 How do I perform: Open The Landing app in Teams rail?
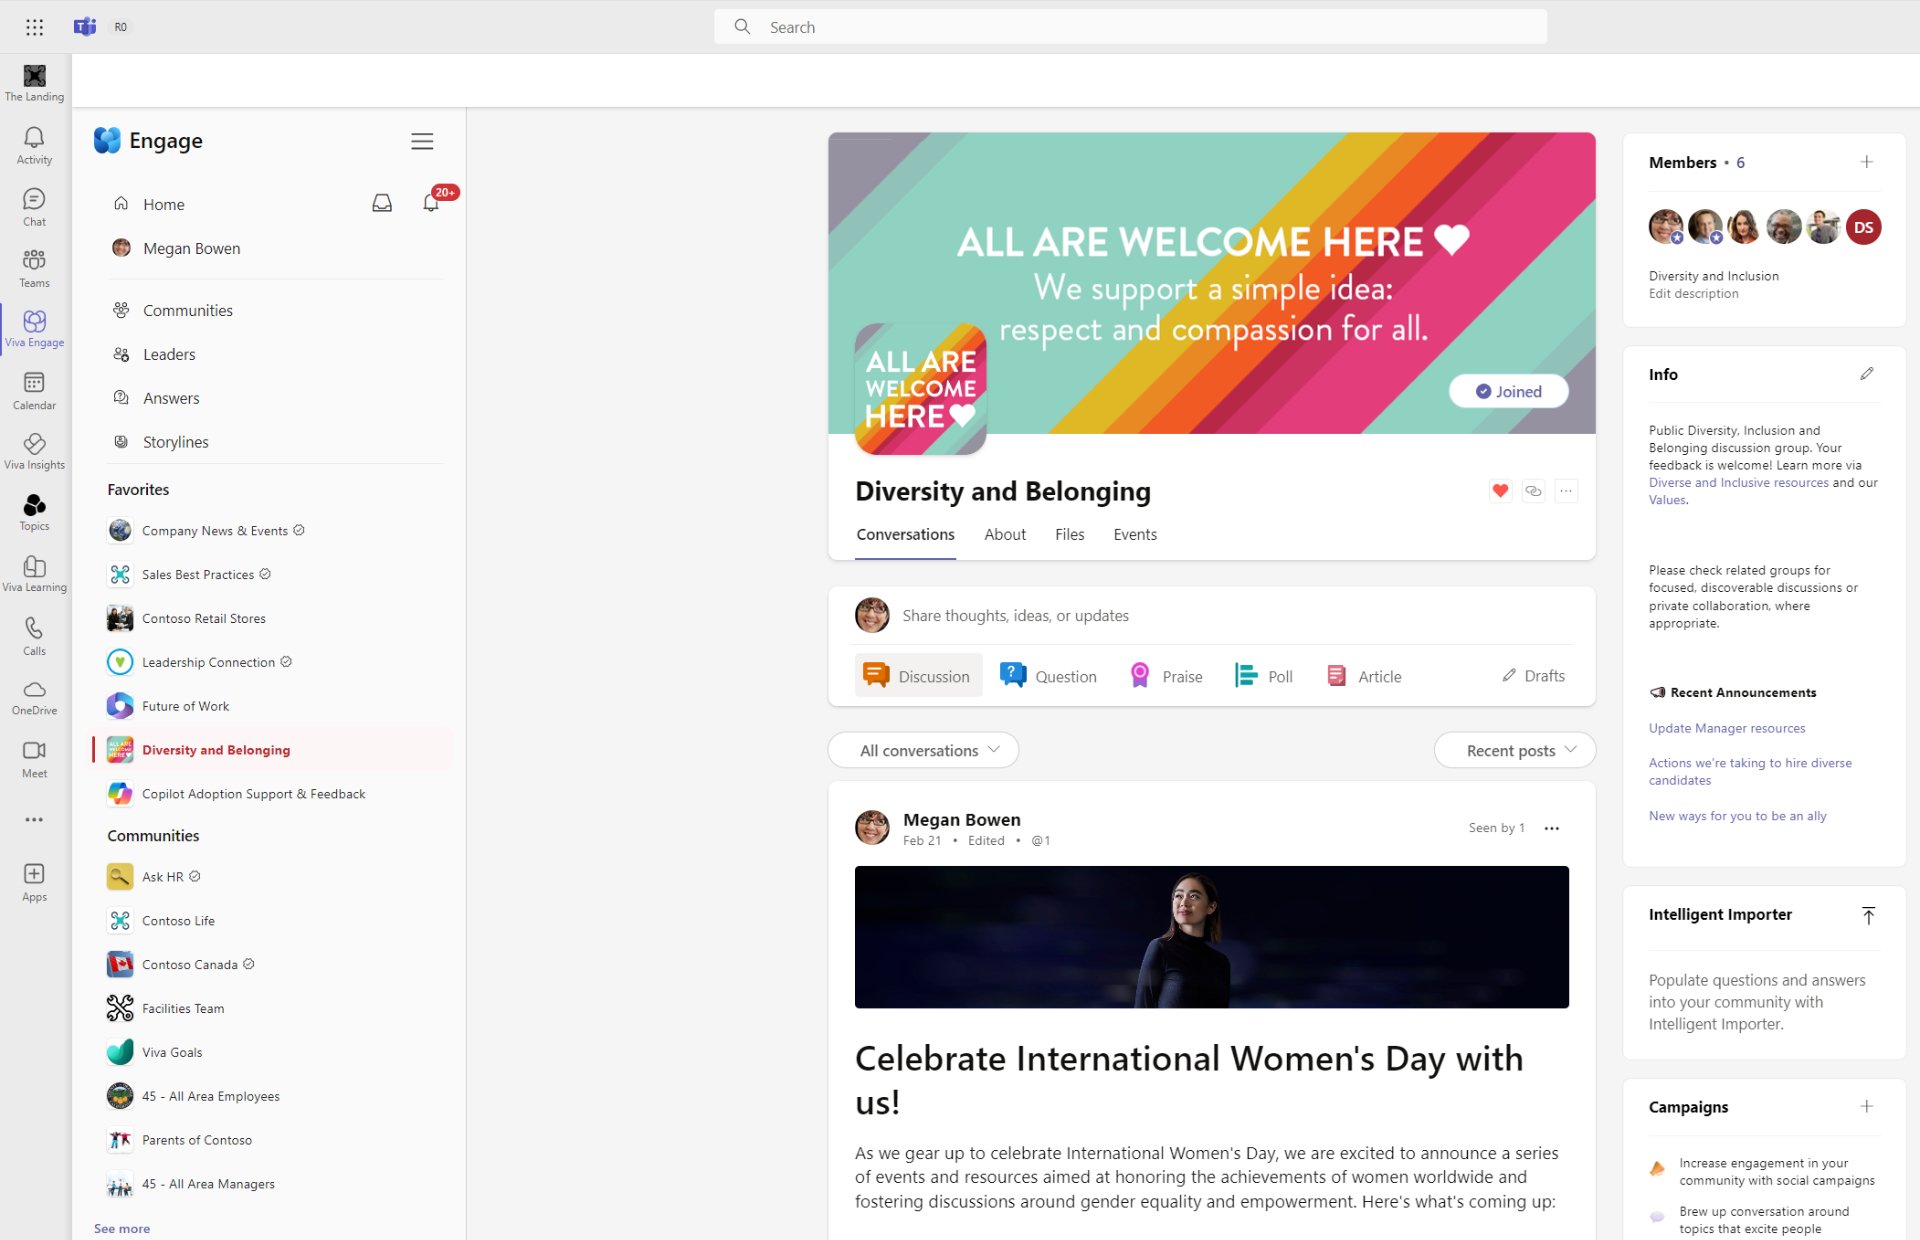click(35, 83)
